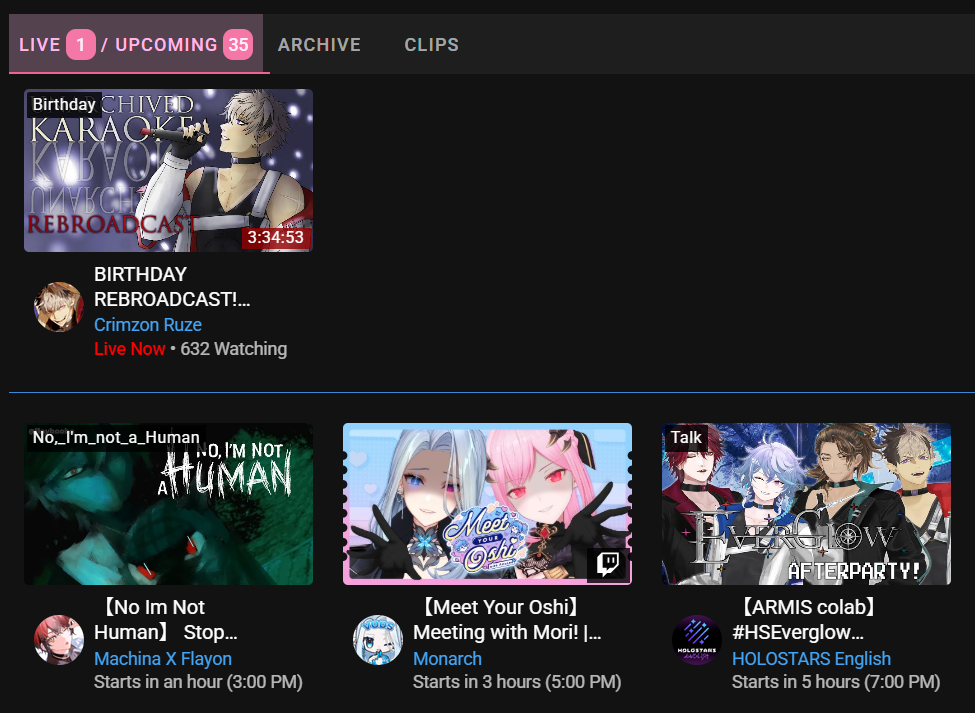The image size is (975, 713).
Task: Click the upcoming count badge showing 35
Action: (x=238, y=45)
